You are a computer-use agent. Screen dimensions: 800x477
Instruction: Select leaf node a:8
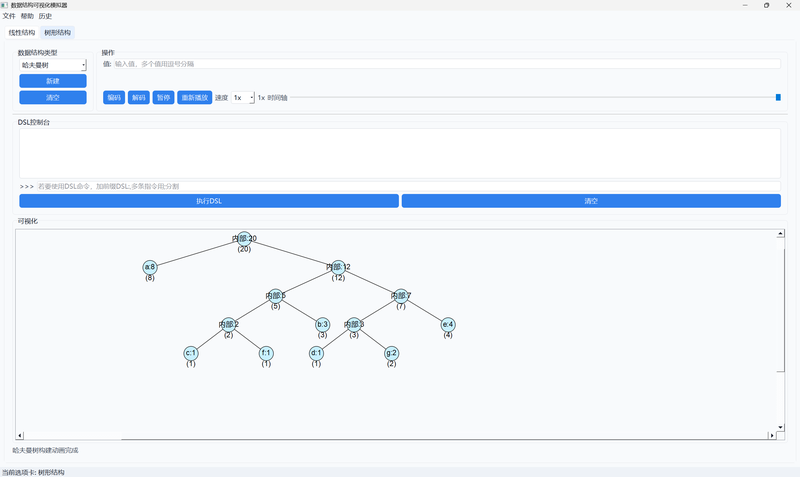pyautogui.click(x=149, y=267)
